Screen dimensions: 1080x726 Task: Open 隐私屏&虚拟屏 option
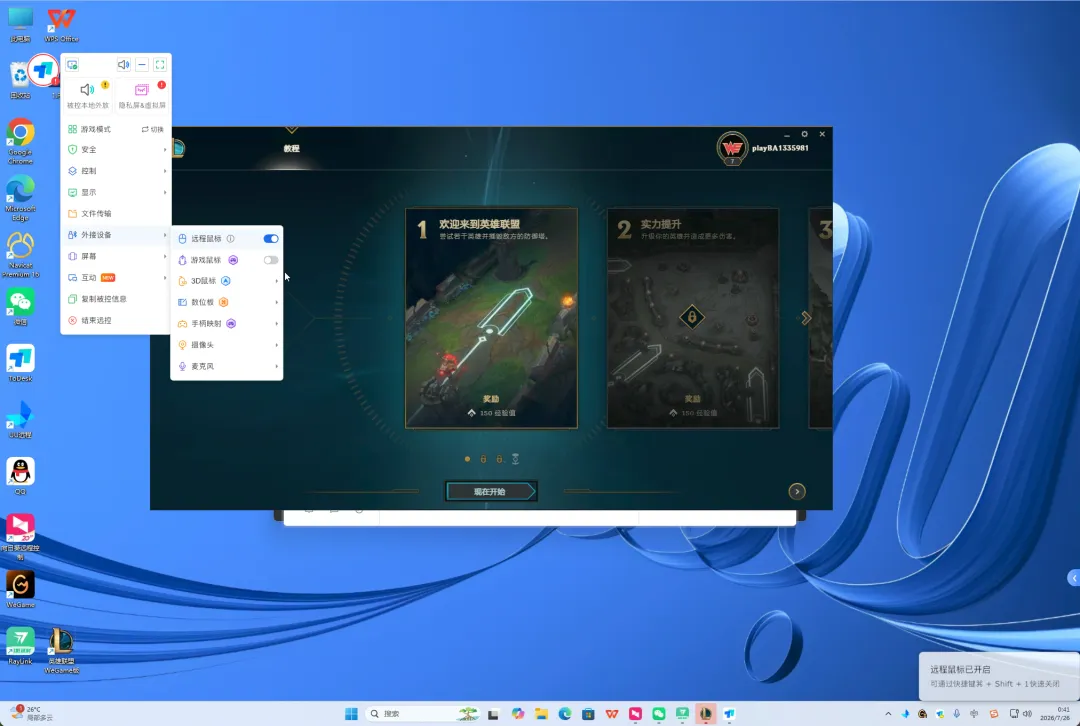pyautogui.click(x=142, y=95)
